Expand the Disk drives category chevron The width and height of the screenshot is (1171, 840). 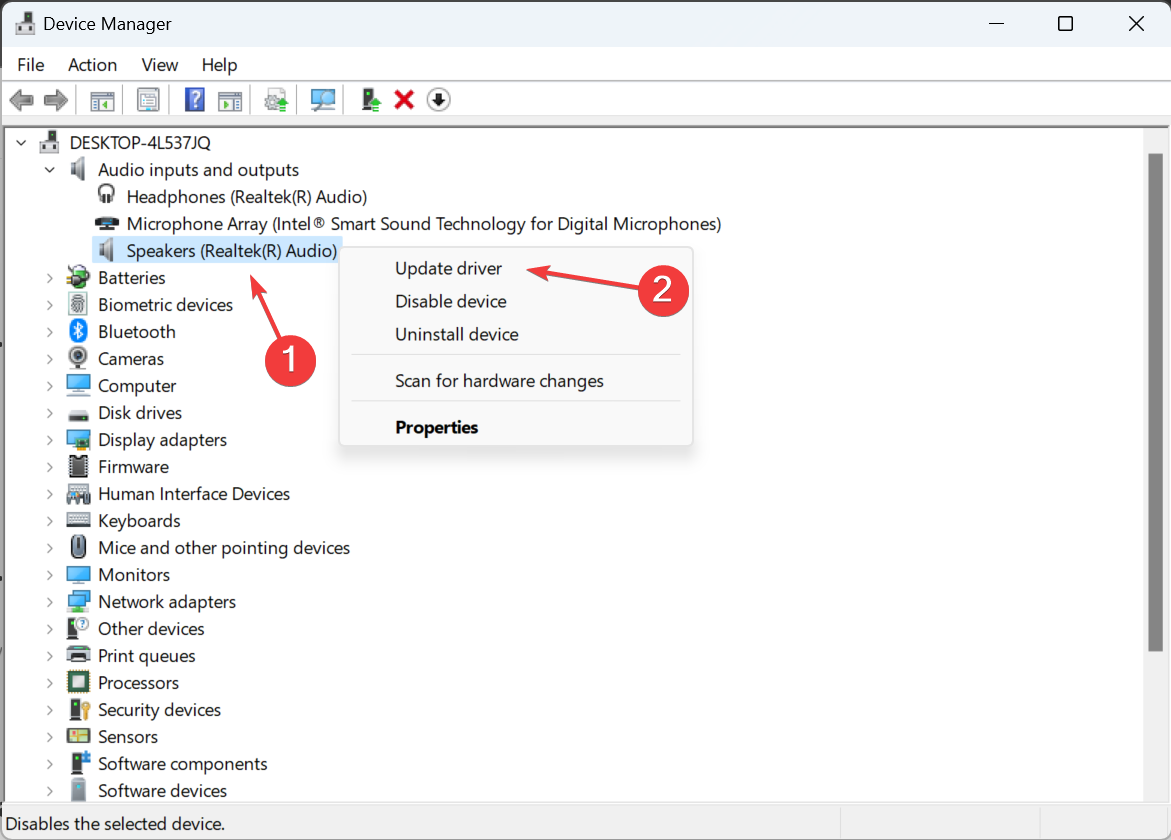pyautogui.click(x=50, y=413)
